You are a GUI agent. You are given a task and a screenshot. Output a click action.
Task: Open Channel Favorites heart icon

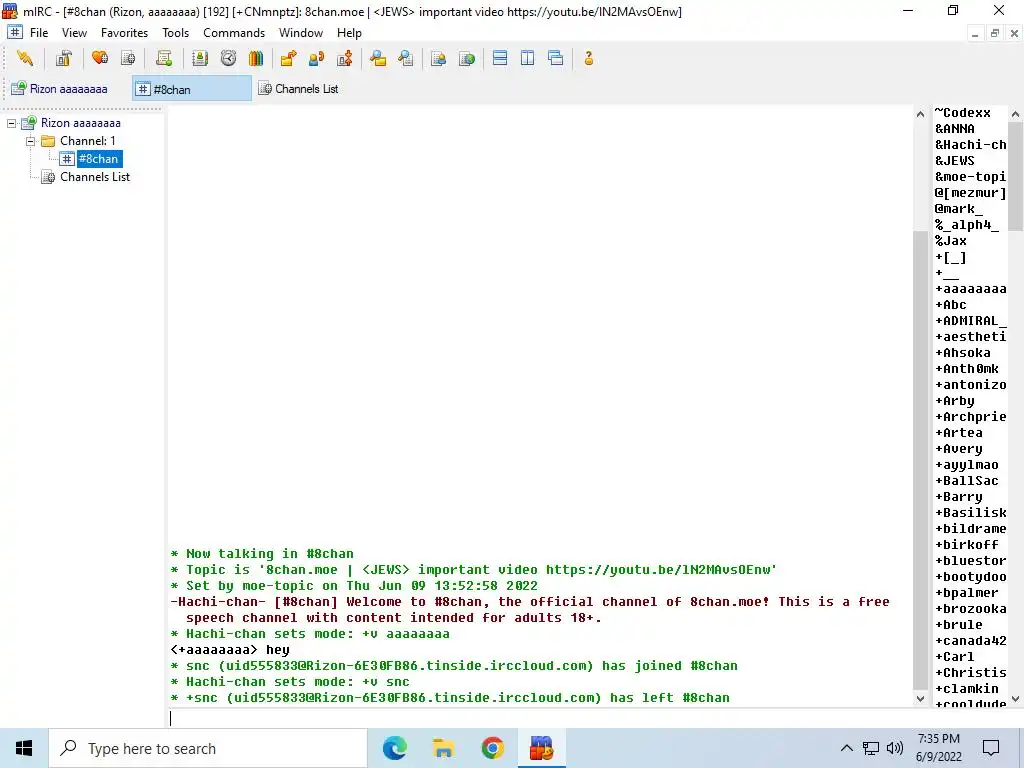[100, 58]
